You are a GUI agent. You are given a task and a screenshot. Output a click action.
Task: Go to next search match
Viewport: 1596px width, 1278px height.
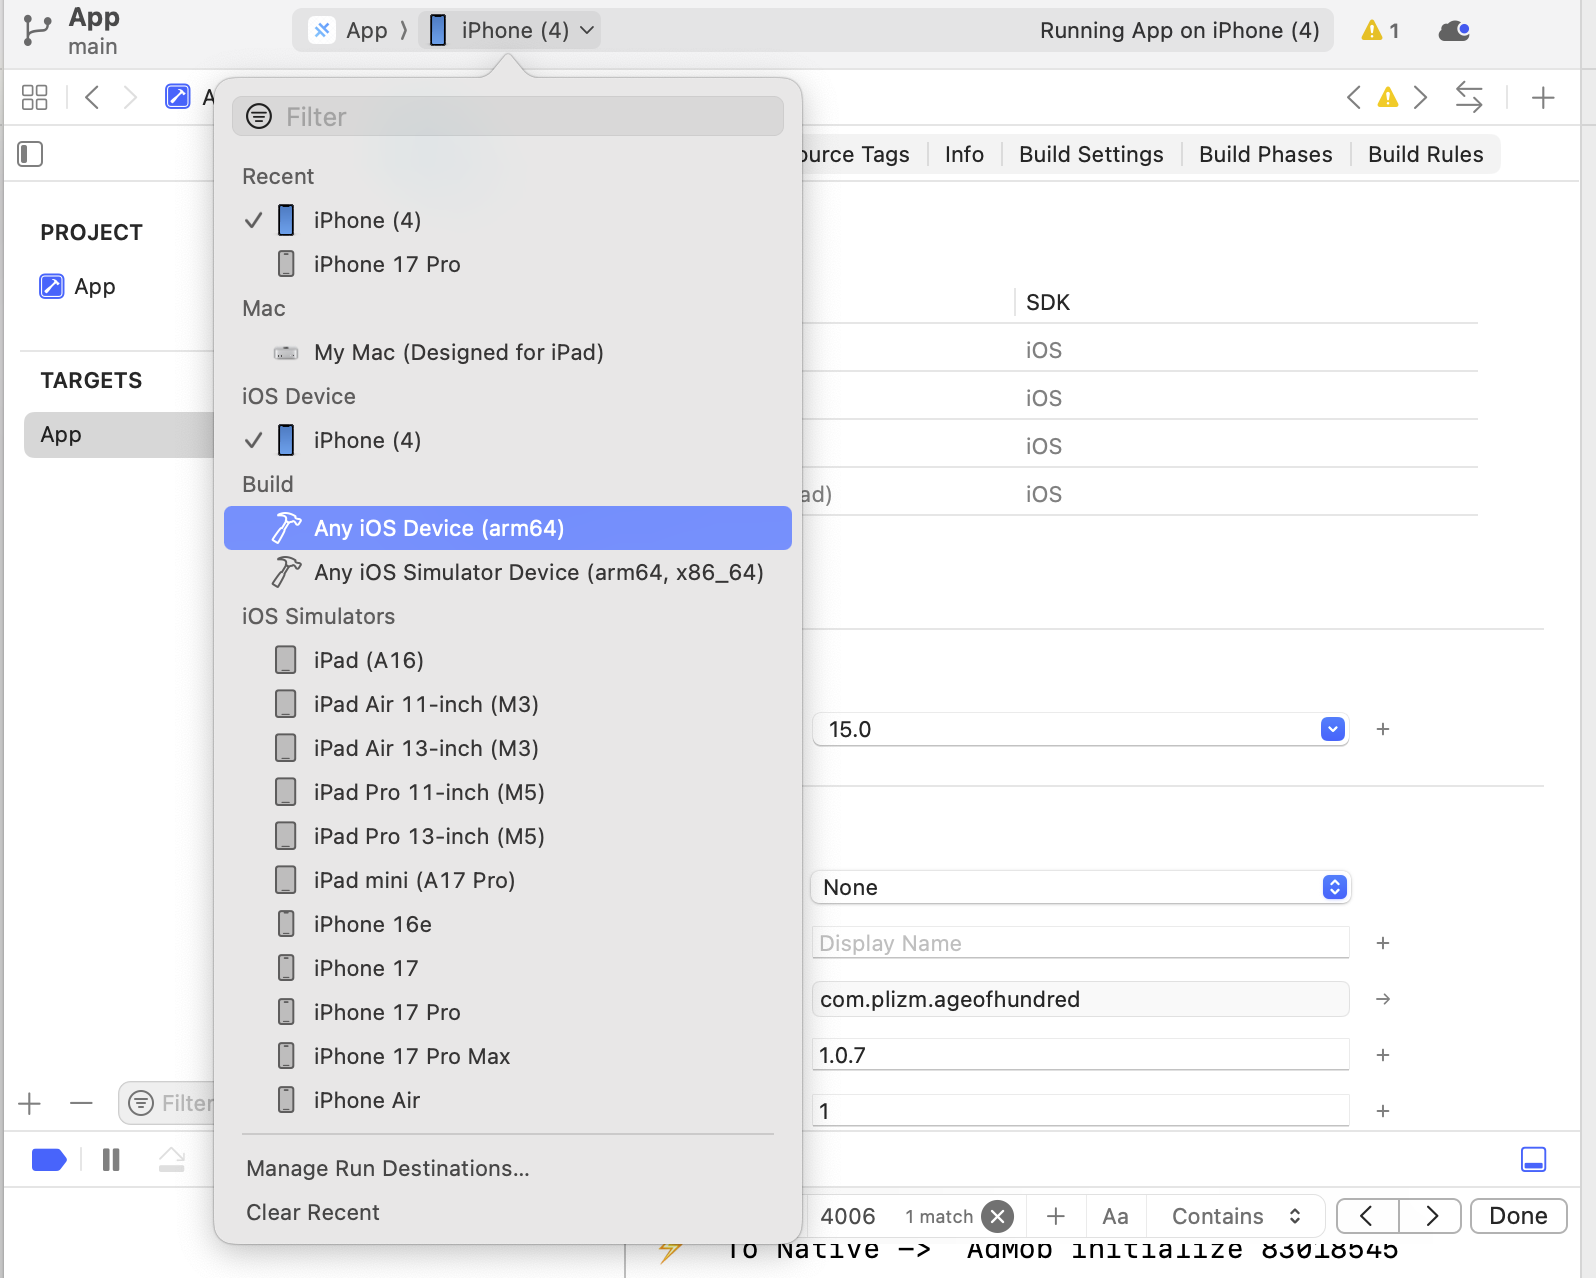(x=1430, y=1216)
